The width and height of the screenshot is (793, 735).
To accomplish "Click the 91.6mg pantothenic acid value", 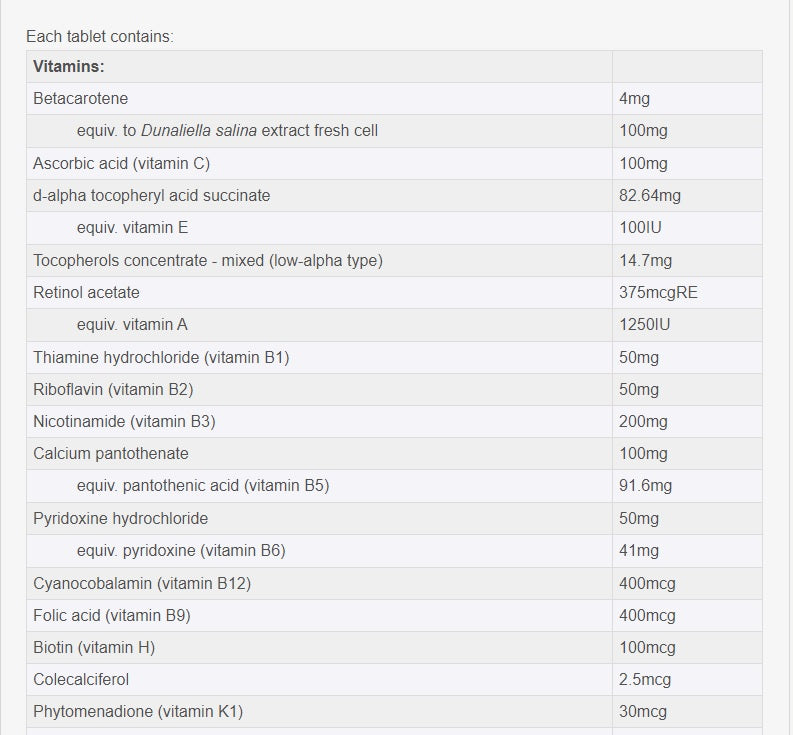I will pyautogui.click(x=645, y=486).
